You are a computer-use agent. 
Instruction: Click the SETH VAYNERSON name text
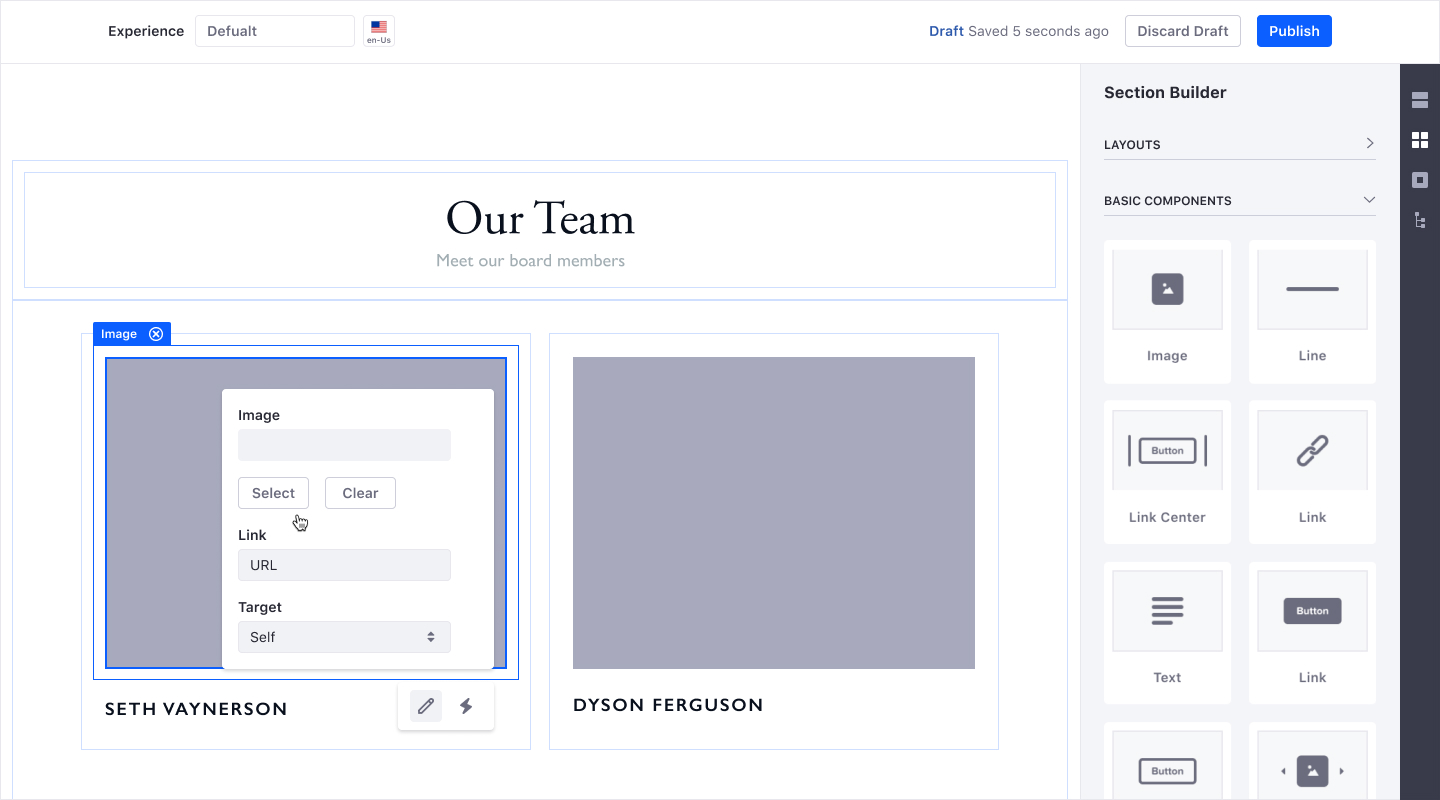click(x=196, y=709)
